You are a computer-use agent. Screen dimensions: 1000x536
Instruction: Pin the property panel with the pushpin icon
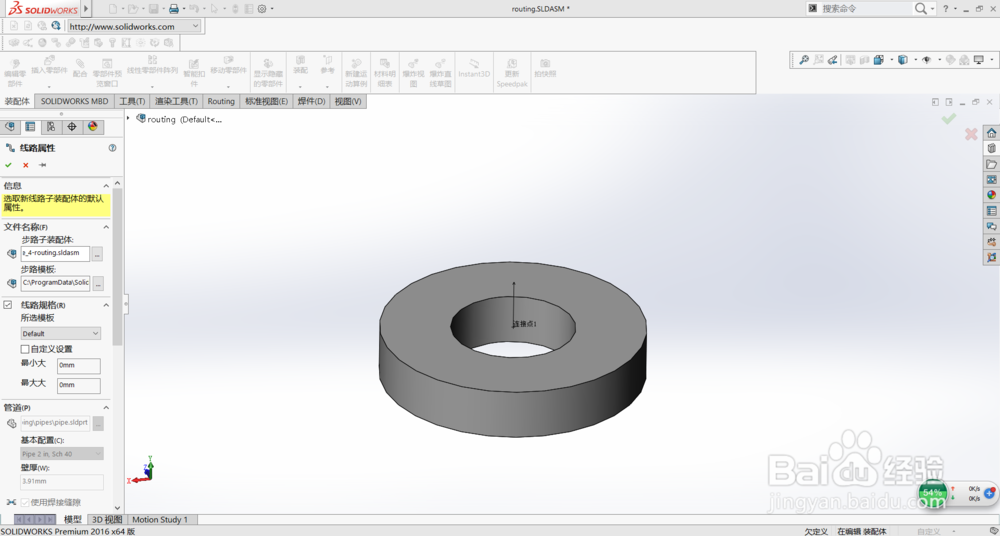pos(43,165)
